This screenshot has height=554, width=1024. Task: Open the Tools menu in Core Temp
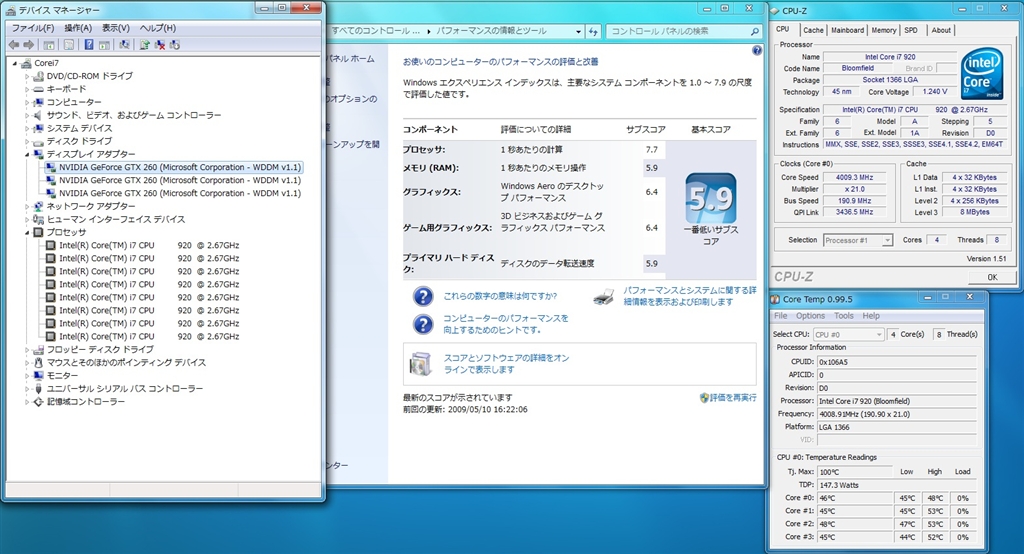(x=844, y=316)
